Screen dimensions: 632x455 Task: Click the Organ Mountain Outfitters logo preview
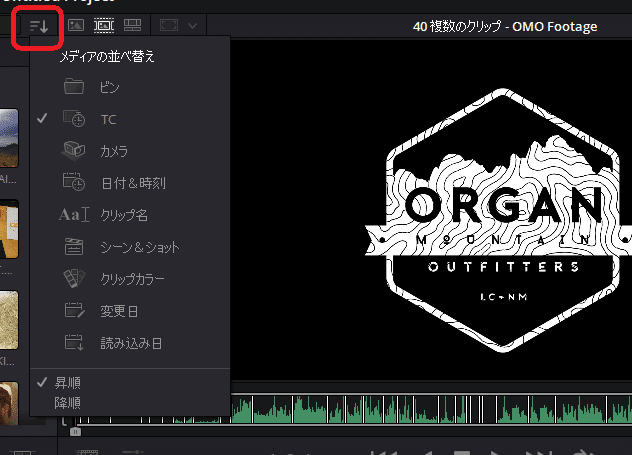(x=500, y=220)
